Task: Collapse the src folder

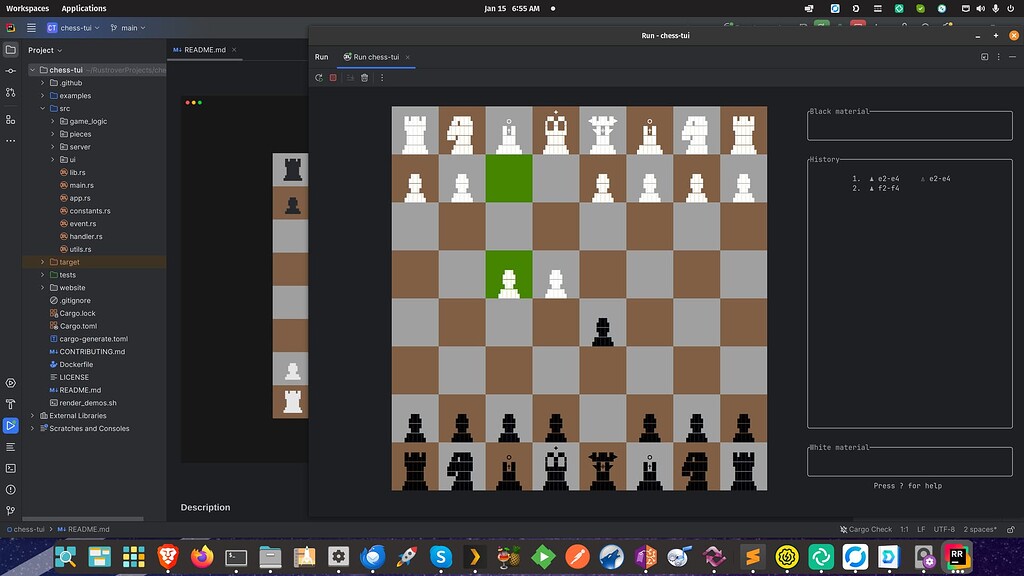Action: [x=43, y=108]
